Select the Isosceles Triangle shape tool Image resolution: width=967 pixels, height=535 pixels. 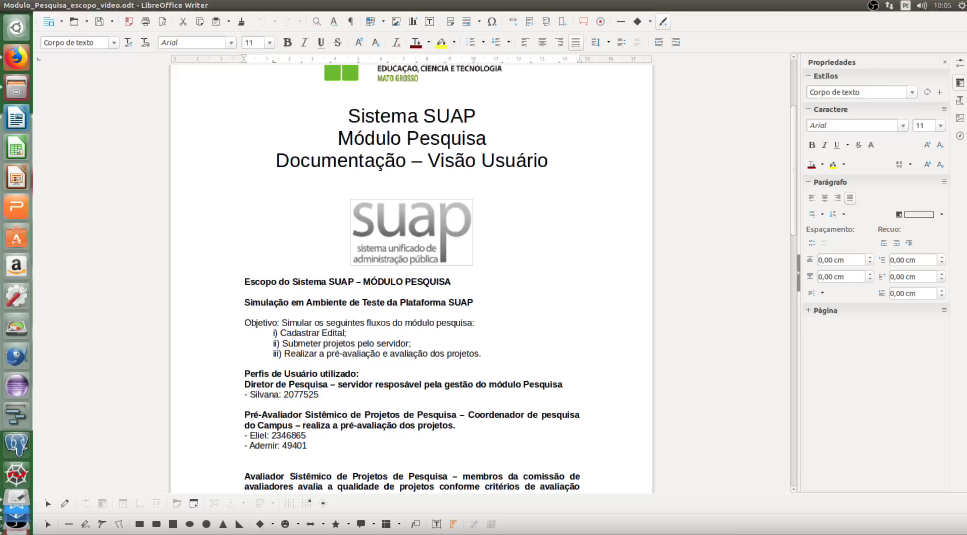pyautogui.click(x=223, y=525)
